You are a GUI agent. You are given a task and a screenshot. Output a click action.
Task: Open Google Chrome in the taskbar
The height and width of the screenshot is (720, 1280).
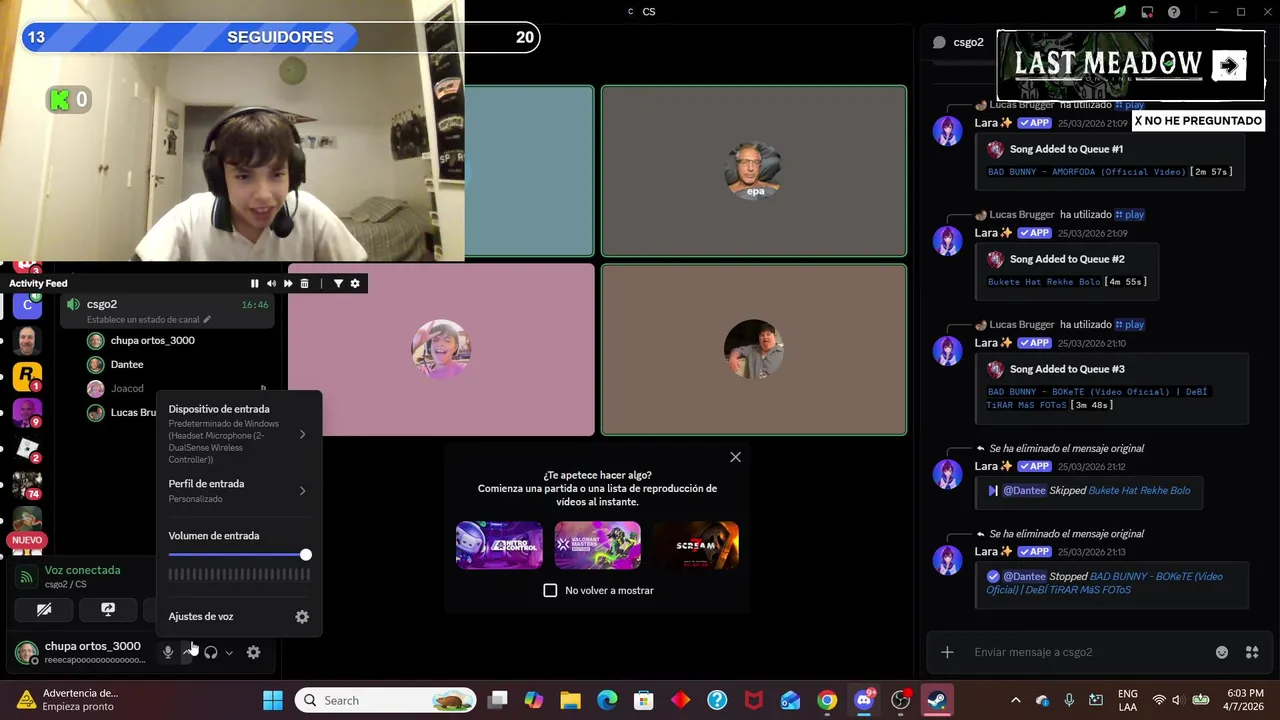(827, 700)
